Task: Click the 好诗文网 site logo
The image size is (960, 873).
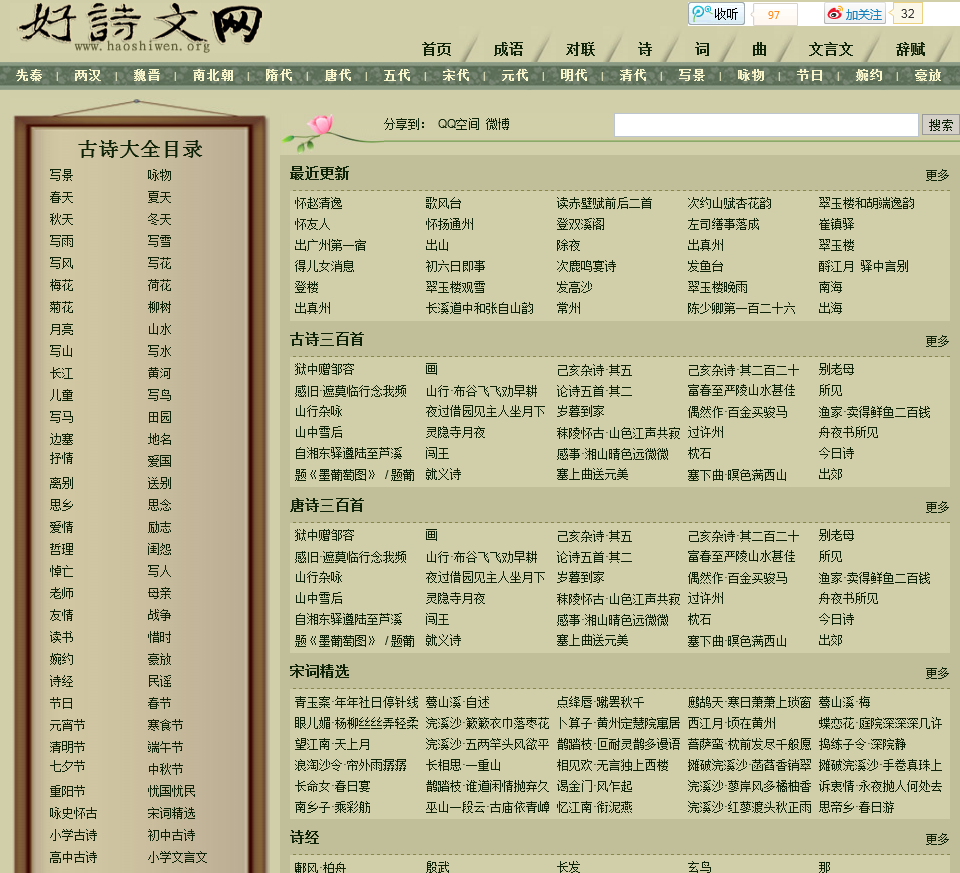Action: (x=140, y=28)
